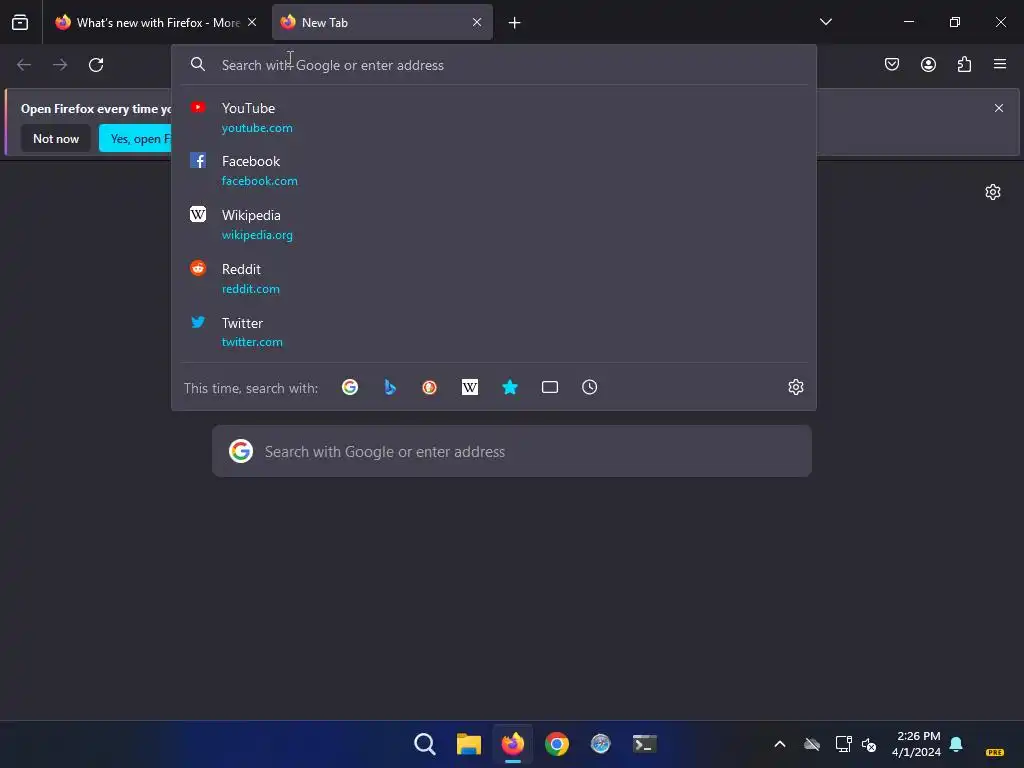This screenshot has height=768, width=1024.
Task: Search this time with Bing
Action: [x=390, y=387]
